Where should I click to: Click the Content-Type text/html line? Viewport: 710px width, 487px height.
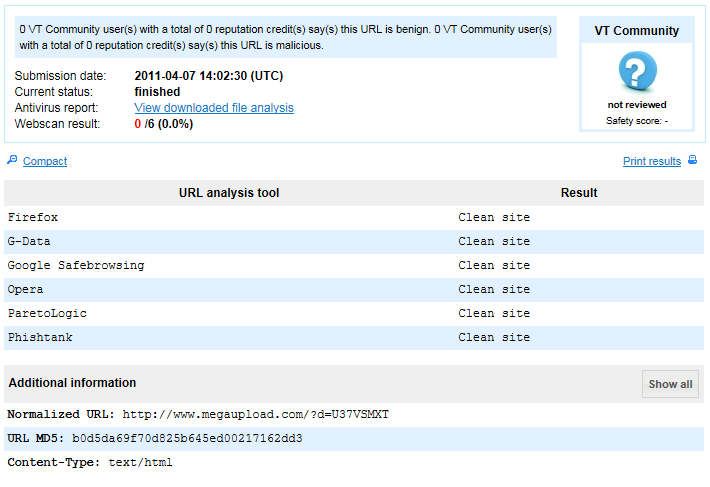click(x=90, y=463)
